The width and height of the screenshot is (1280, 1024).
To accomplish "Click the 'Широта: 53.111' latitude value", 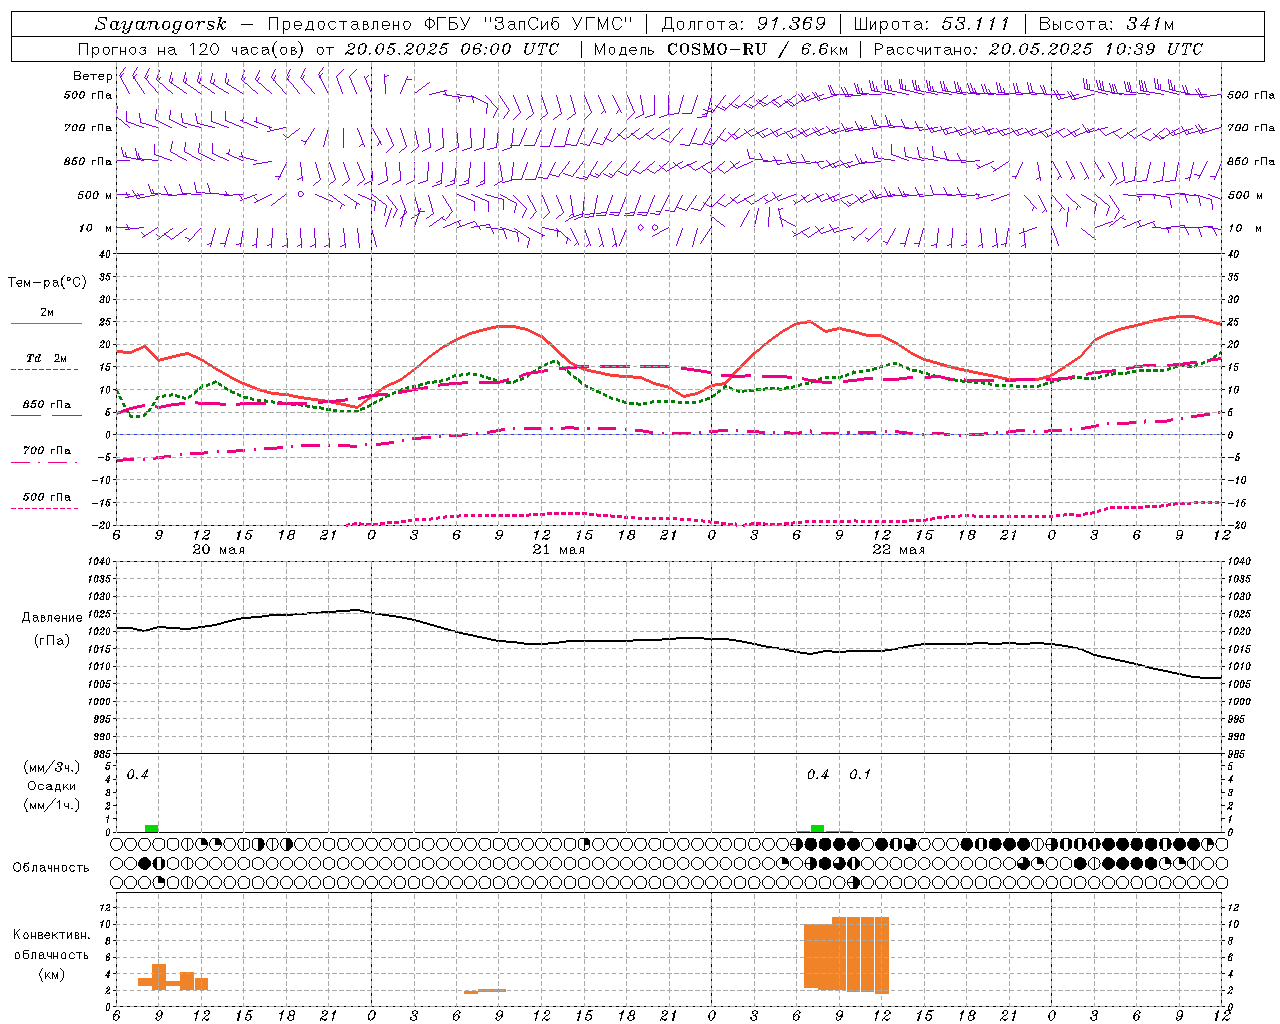I will 931,24.
